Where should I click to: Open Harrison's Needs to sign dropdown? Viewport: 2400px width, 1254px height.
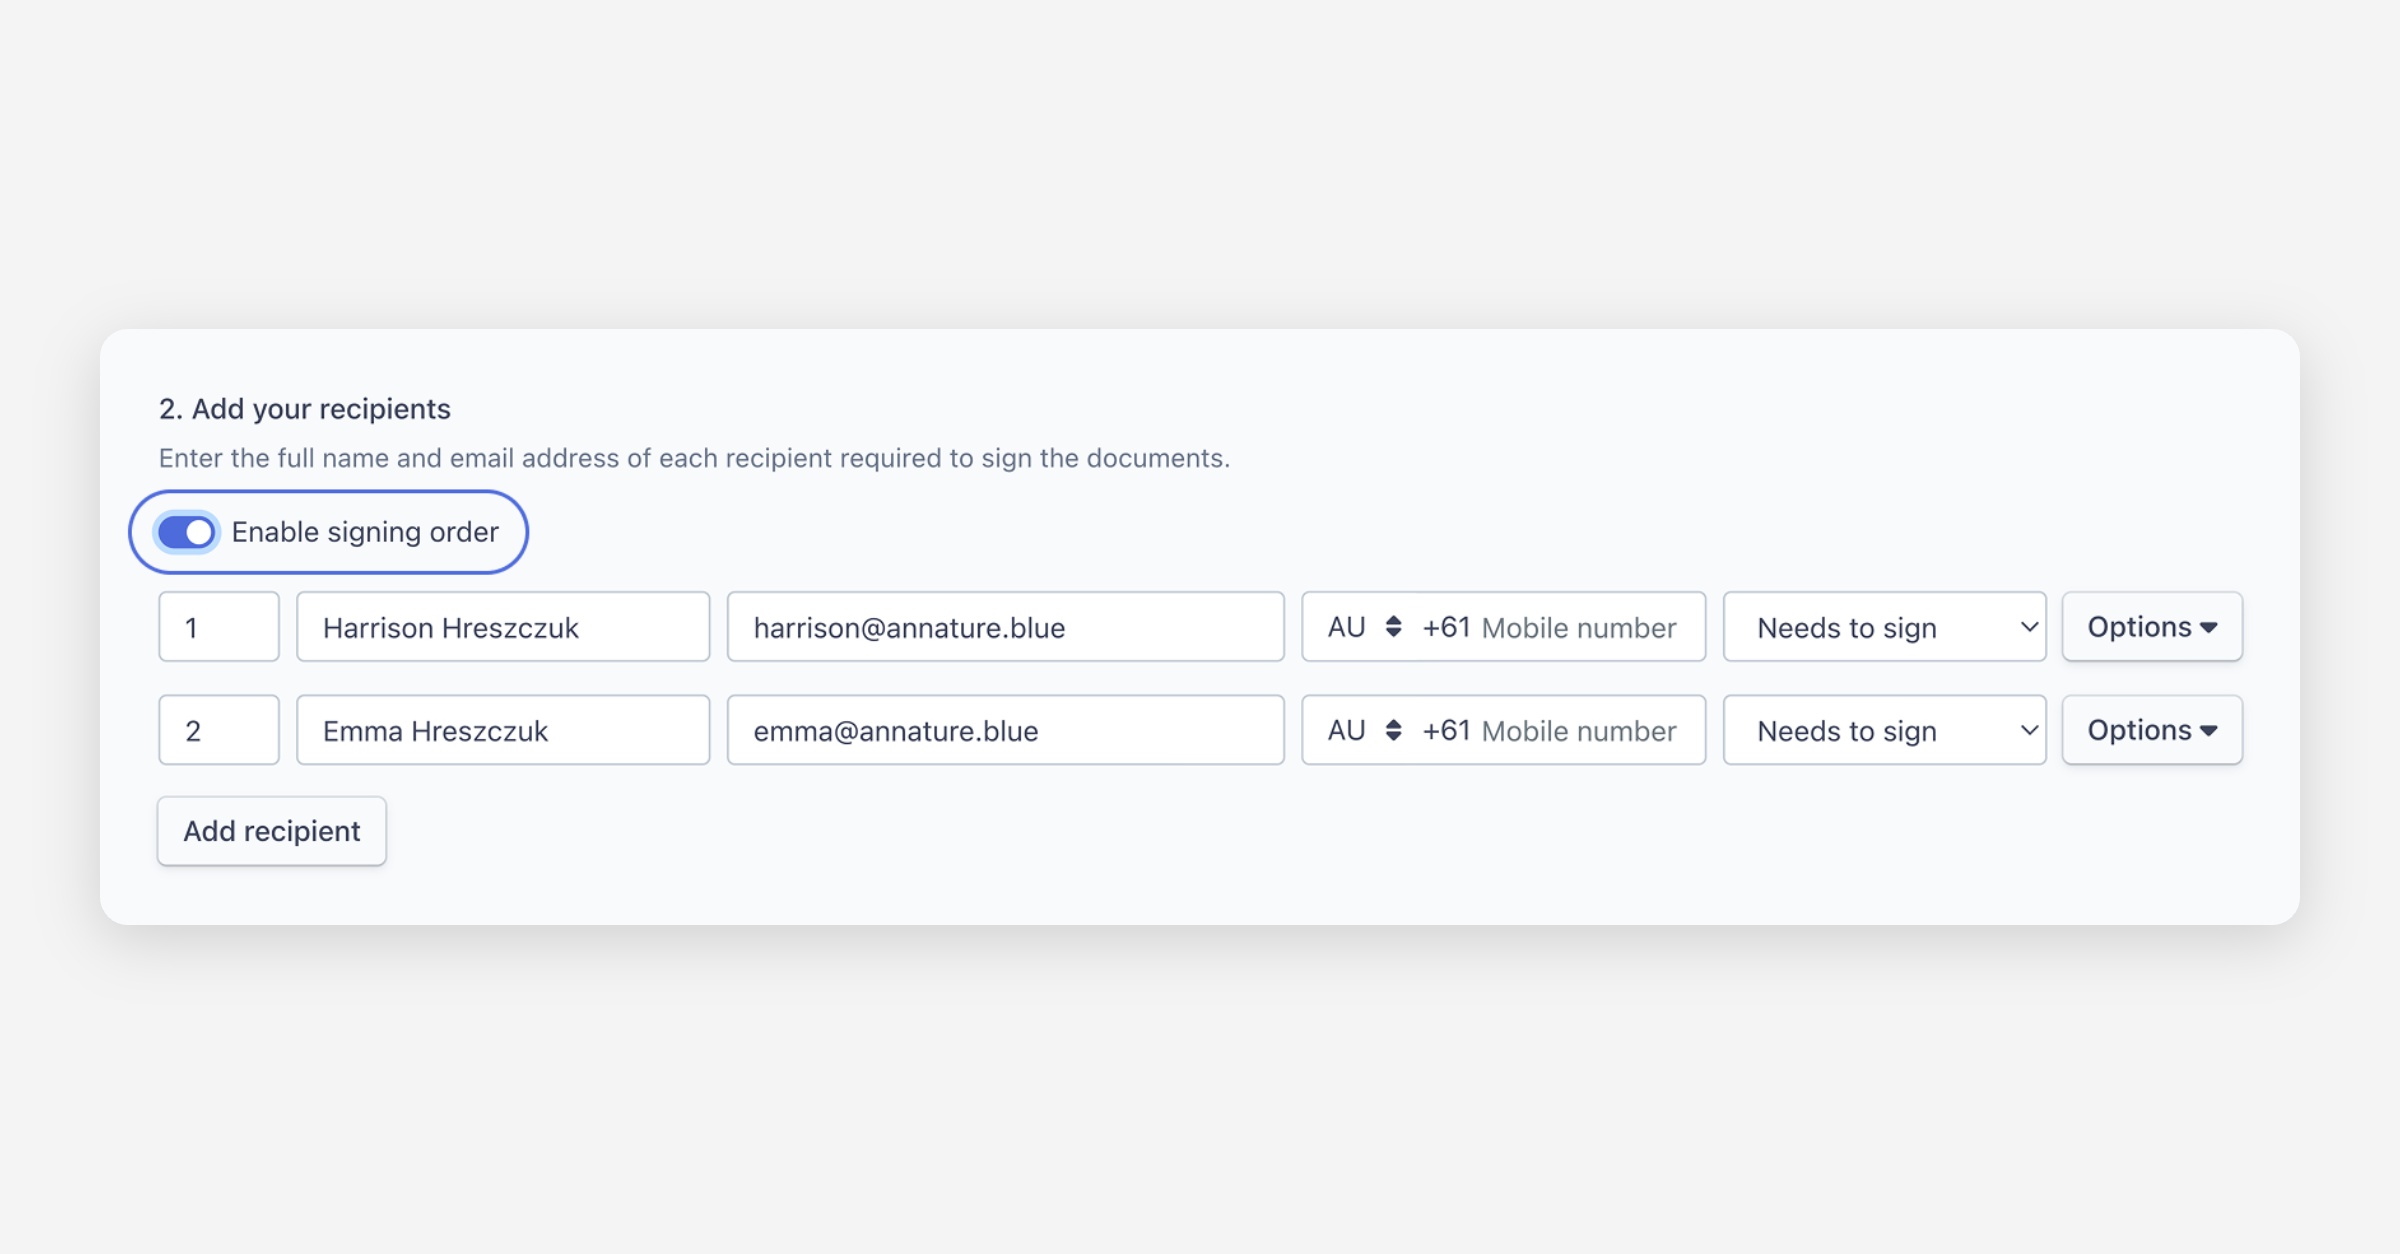[1883, 627]
